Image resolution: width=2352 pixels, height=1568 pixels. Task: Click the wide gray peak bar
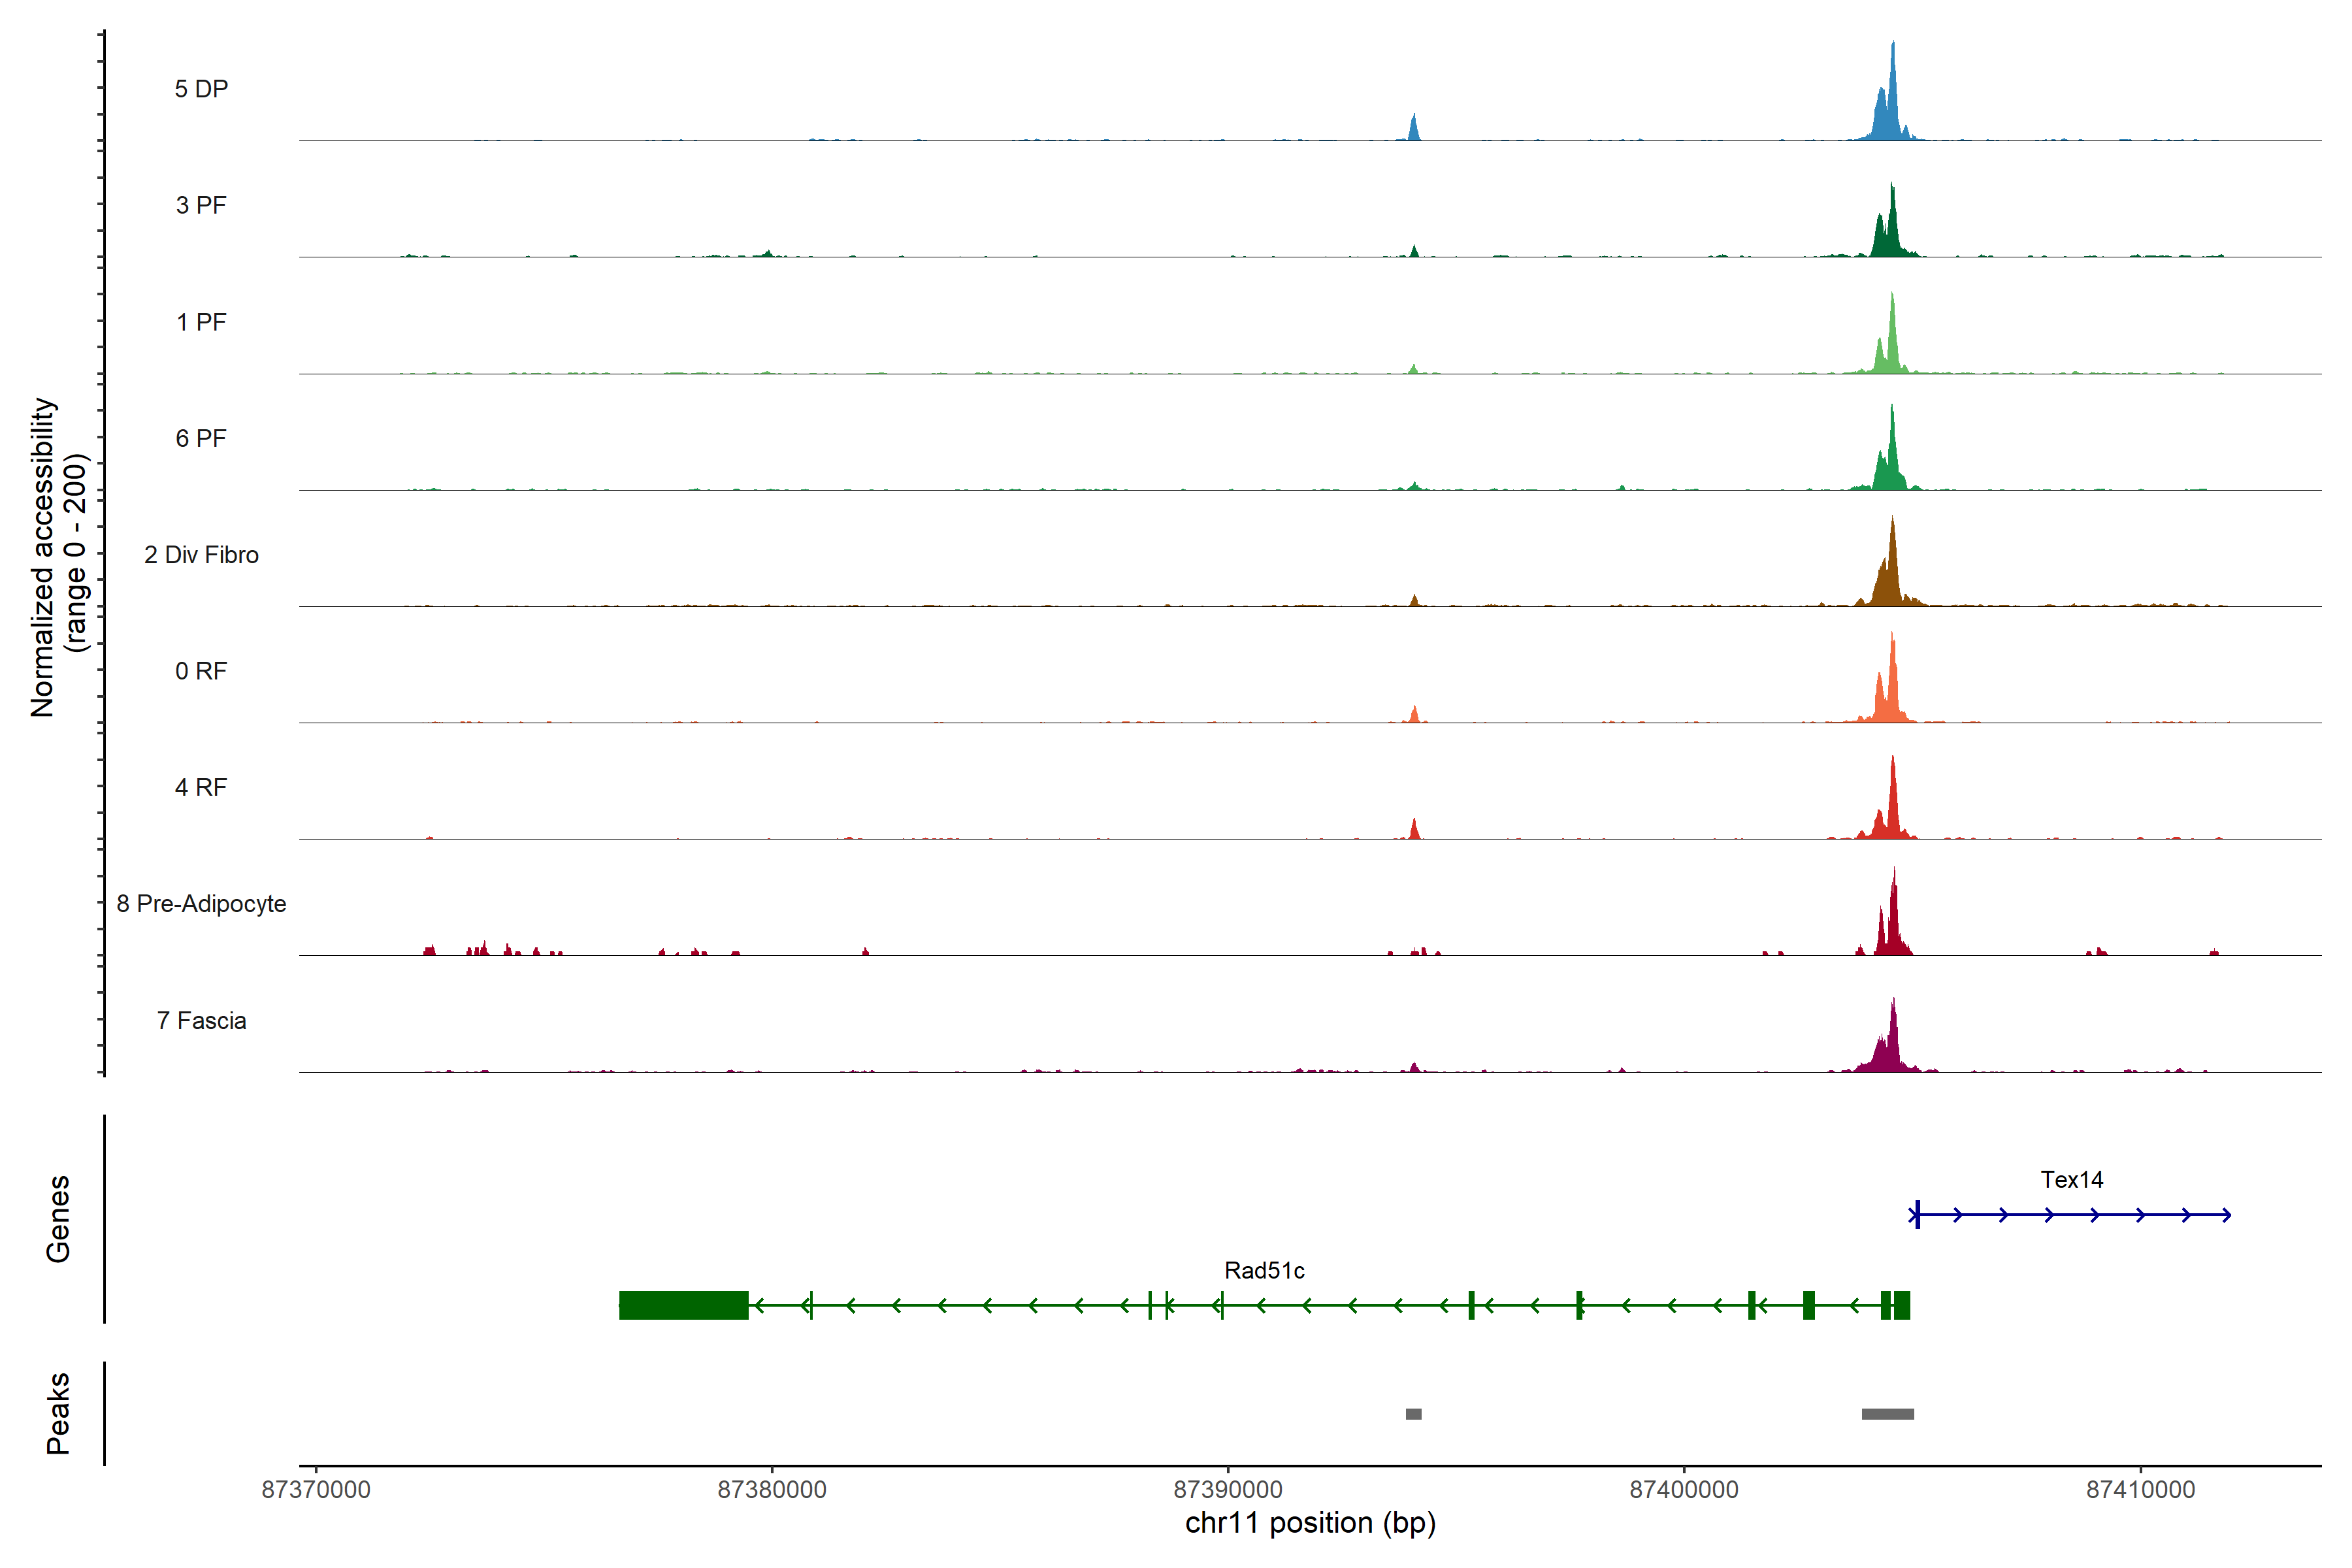(x=1887, y=1414)
